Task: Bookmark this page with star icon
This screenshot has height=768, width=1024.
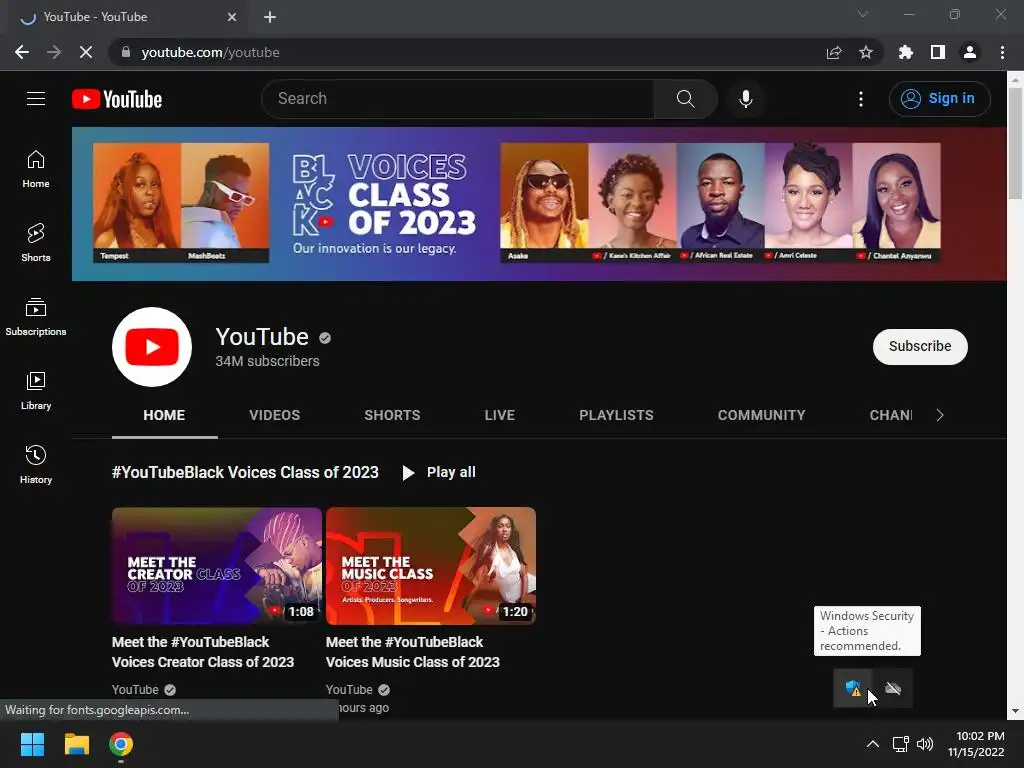Action: (x=865, y=52)
